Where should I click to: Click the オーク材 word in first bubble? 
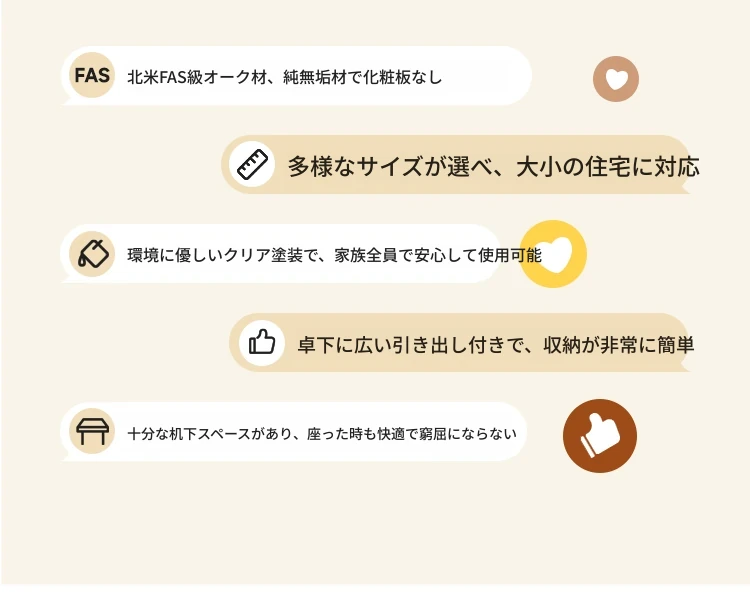(235, 77)
